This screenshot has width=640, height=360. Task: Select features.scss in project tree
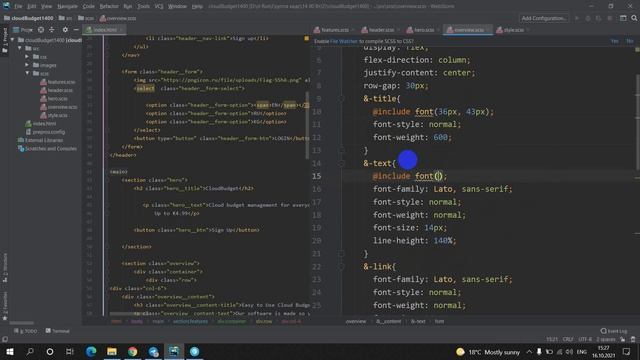(58, 82)
